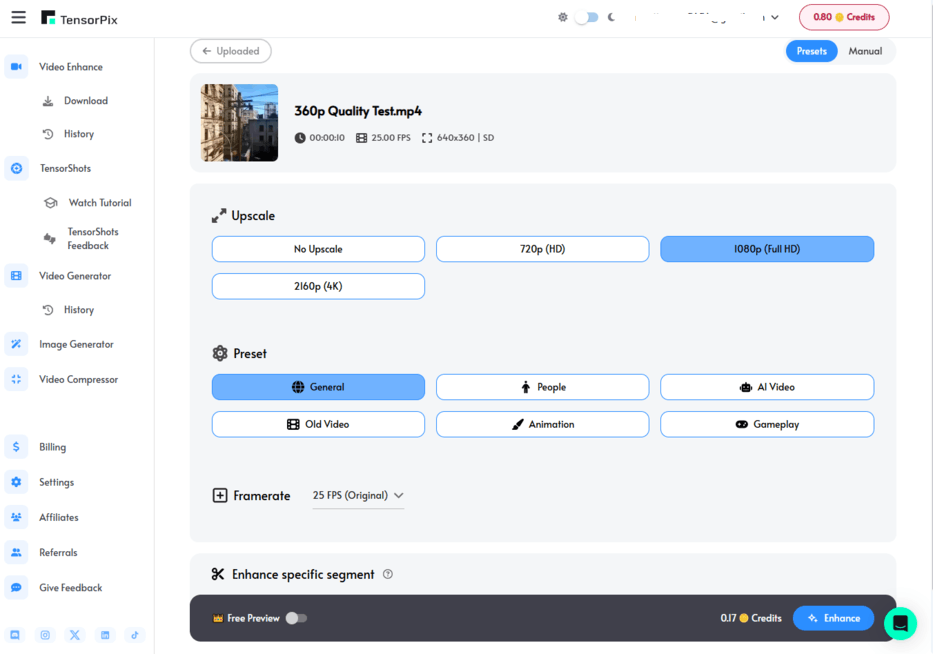Select the 2160p (4K) upscale option
Viewport: 933px width, 654px height.
pyautogui.click(x=318, y=286)
